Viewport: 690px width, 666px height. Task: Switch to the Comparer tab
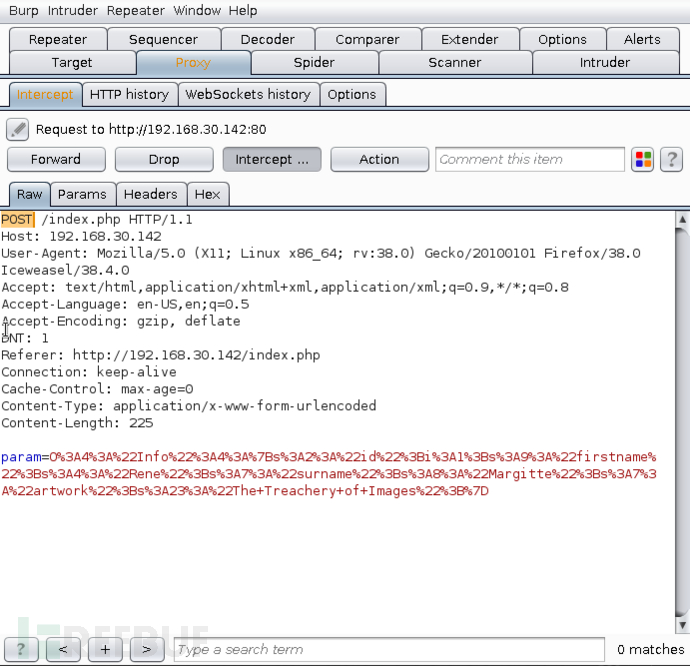coord(368,39)
